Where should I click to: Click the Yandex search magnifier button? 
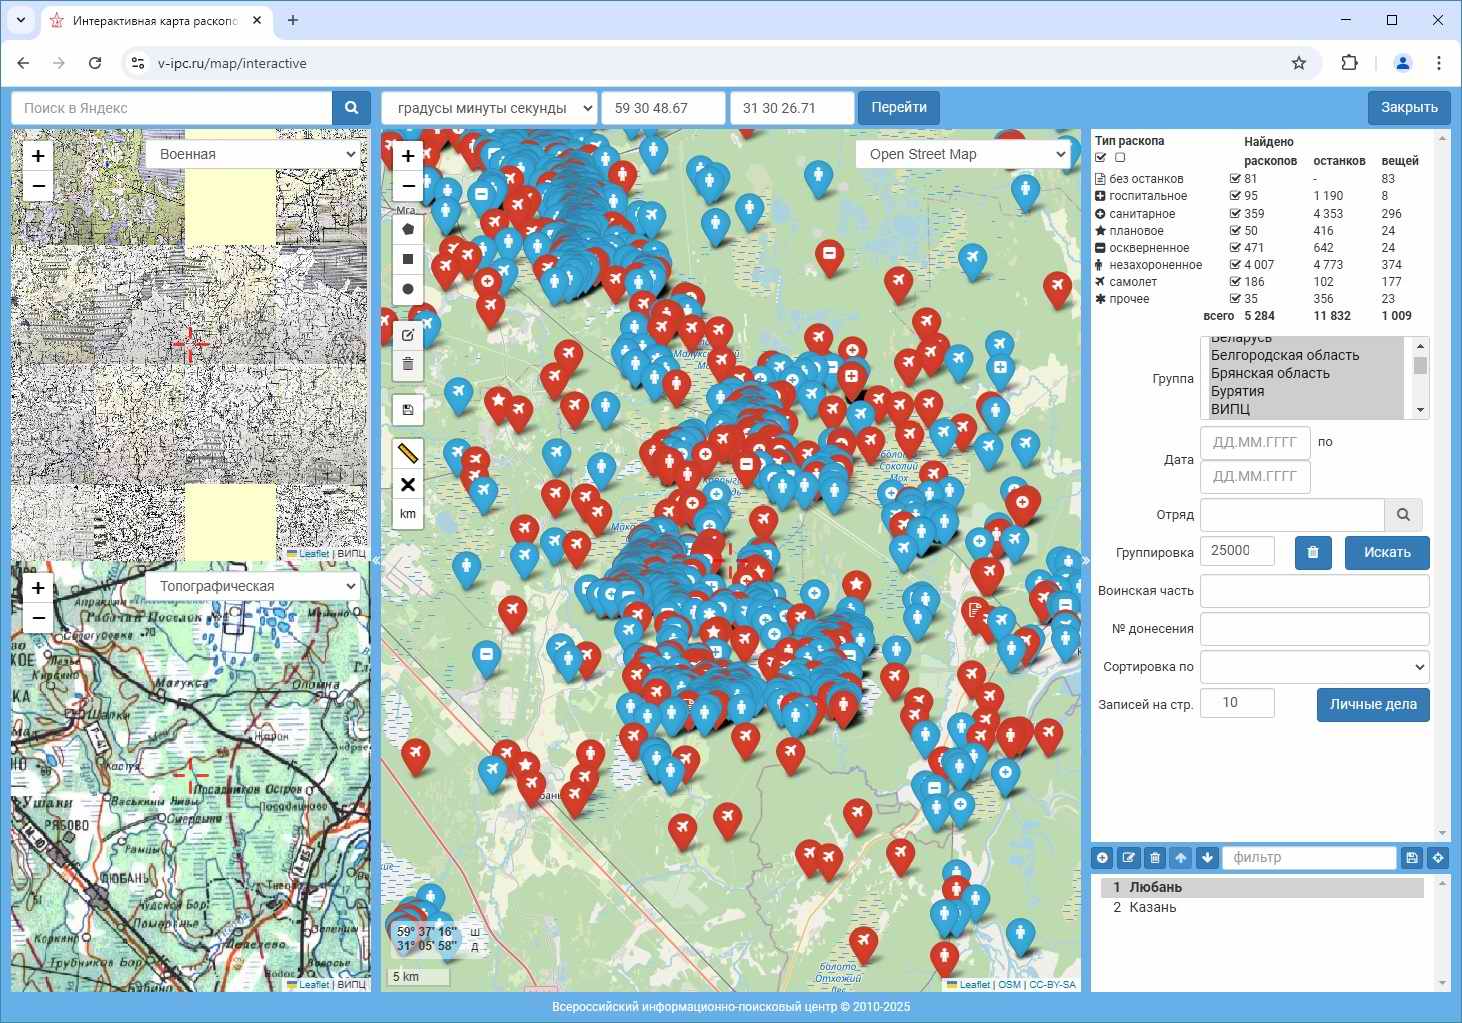pyautogui.click(x=351, y=108)
